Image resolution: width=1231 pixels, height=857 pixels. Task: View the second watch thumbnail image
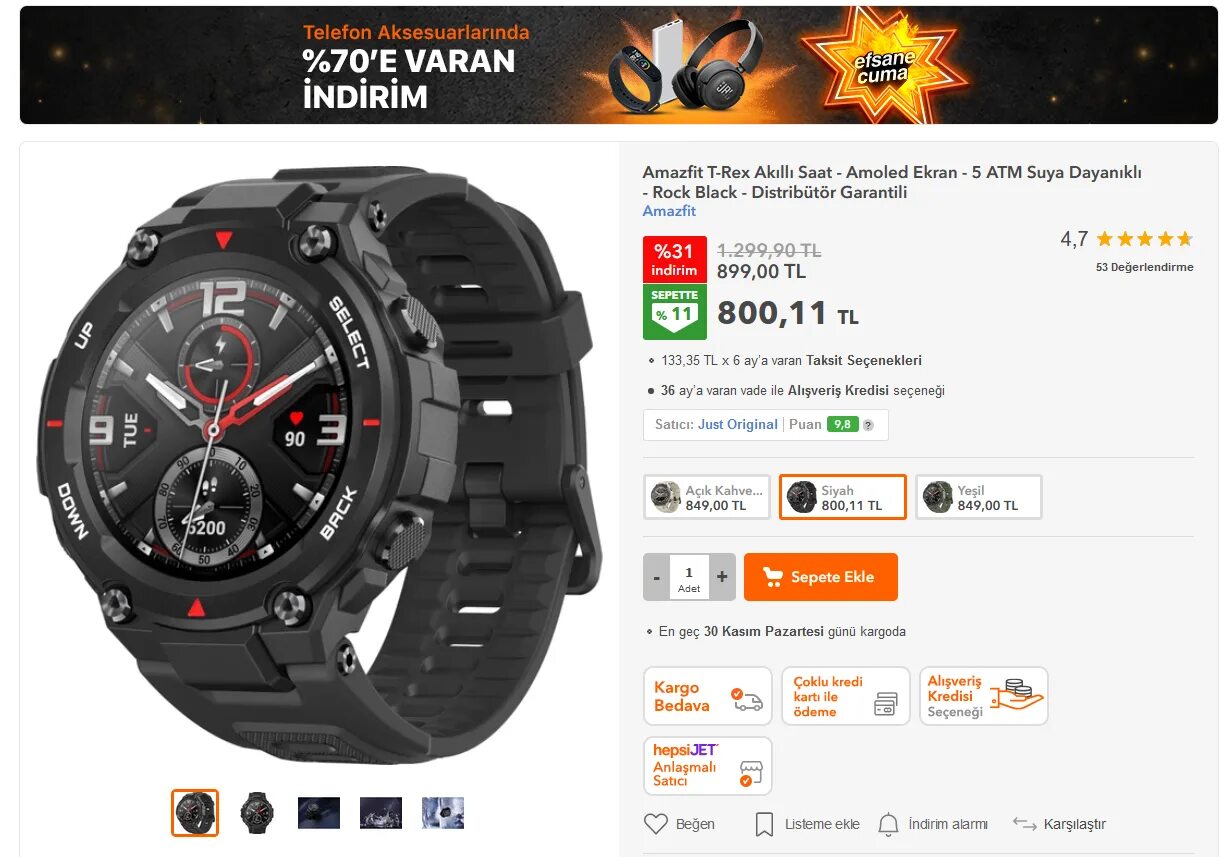click(x=257, y=813)
